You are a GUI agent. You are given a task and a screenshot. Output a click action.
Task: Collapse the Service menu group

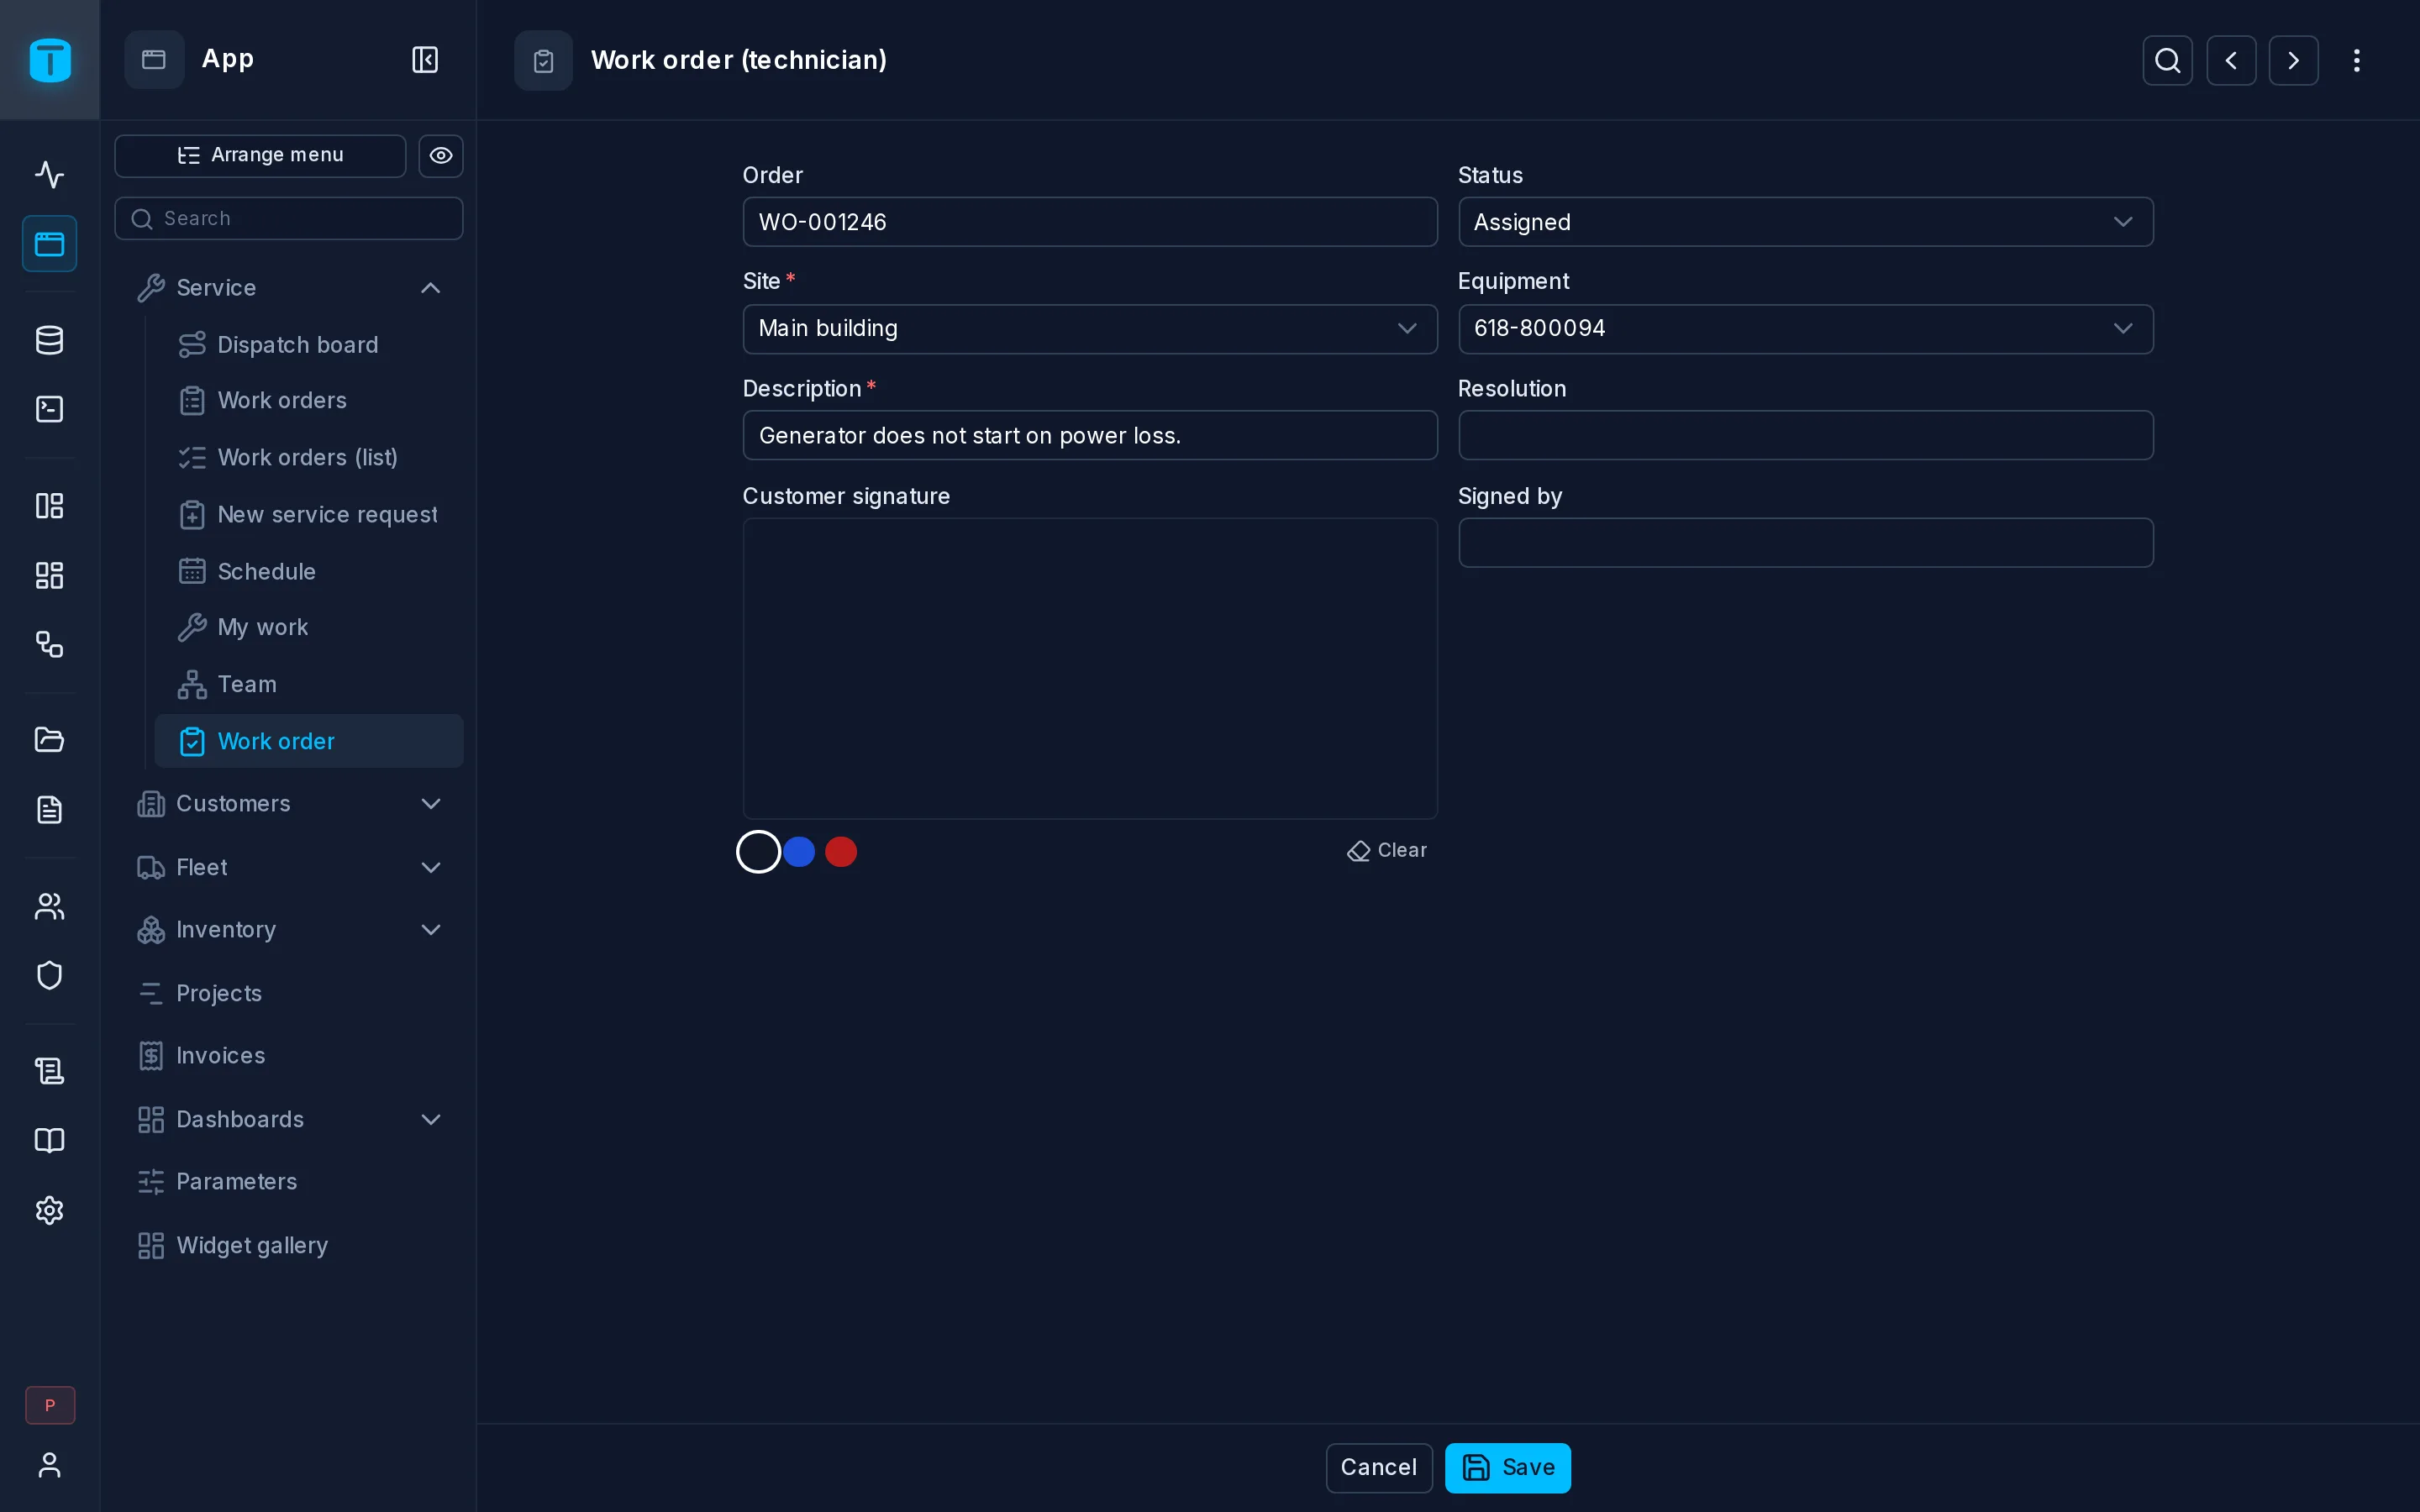[x=289, y=288]
